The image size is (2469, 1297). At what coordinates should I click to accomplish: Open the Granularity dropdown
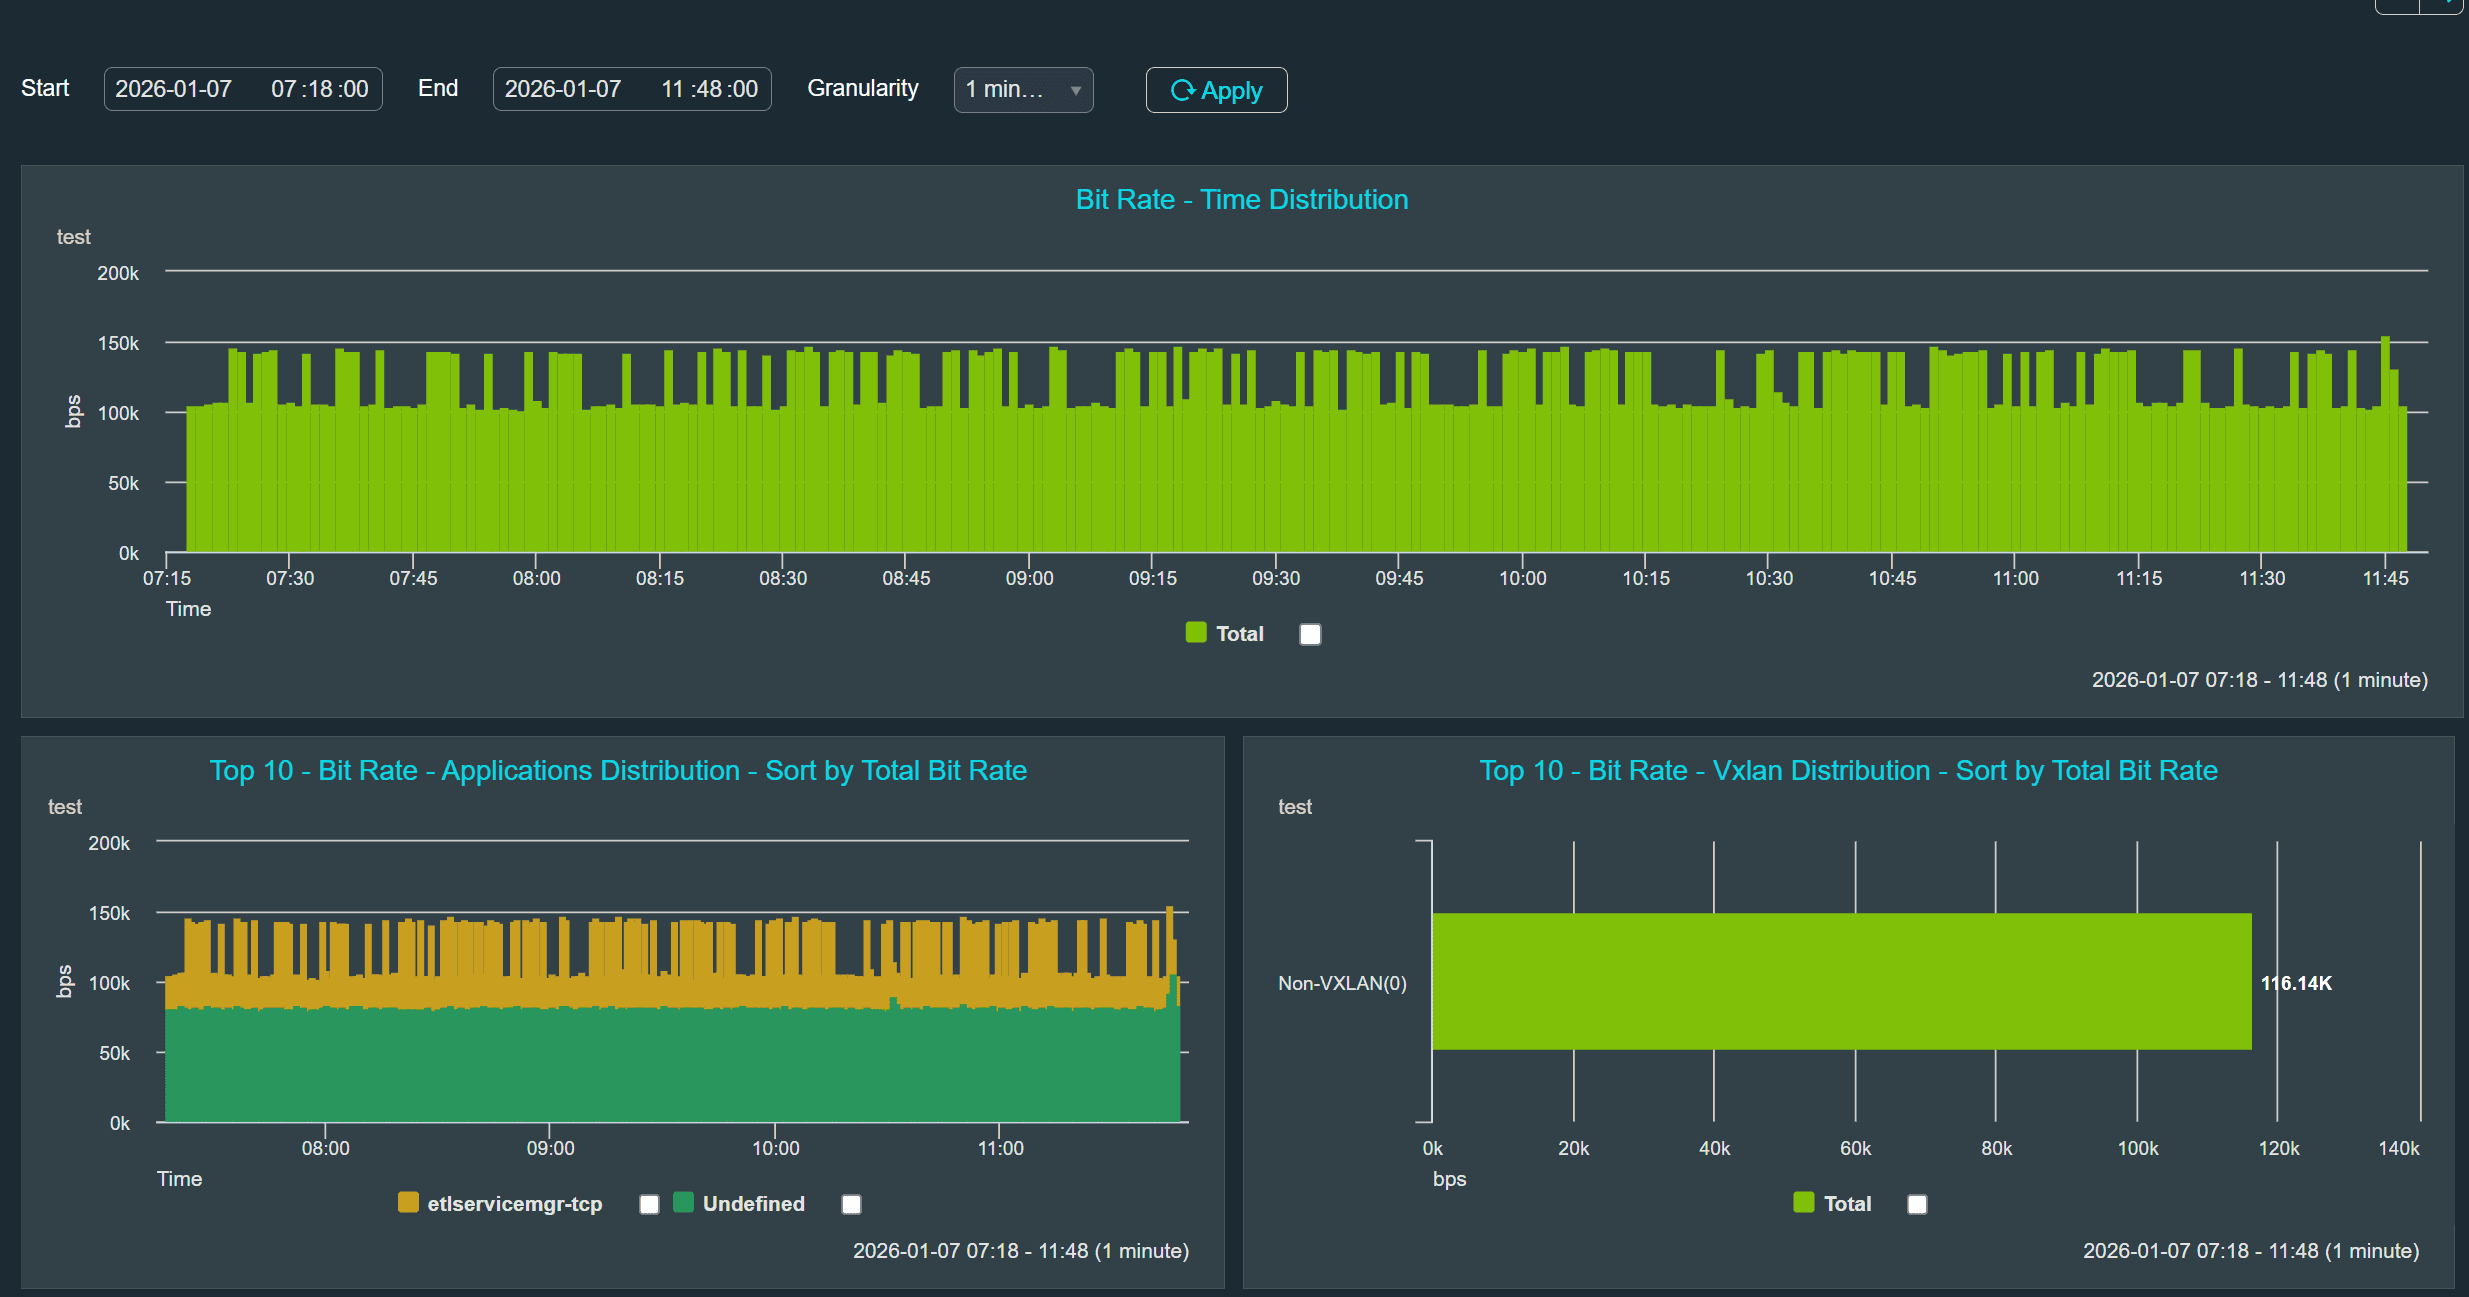coord(1023,90)
